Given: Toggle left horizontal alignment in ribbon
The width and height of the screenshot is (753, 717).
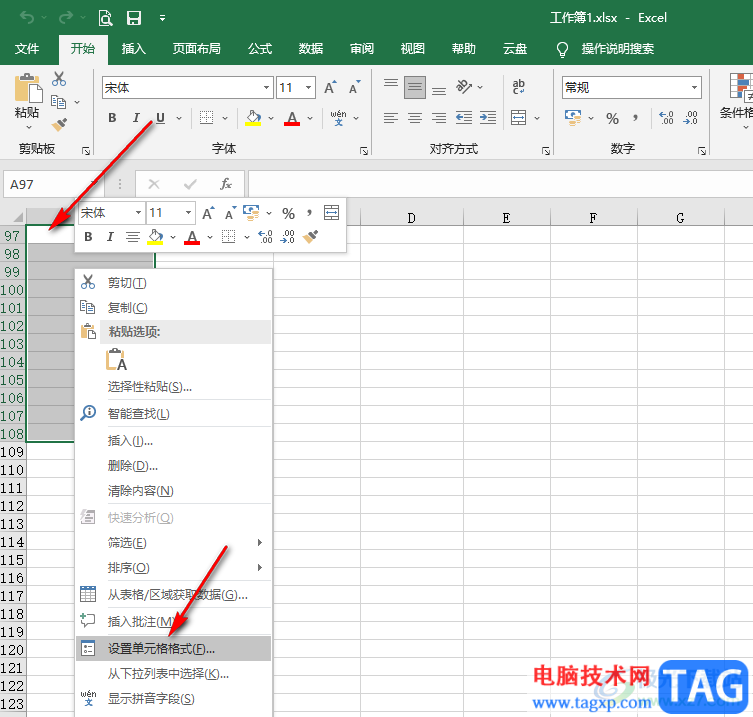Looking at the screenshot, I should (x=391, y=118).
